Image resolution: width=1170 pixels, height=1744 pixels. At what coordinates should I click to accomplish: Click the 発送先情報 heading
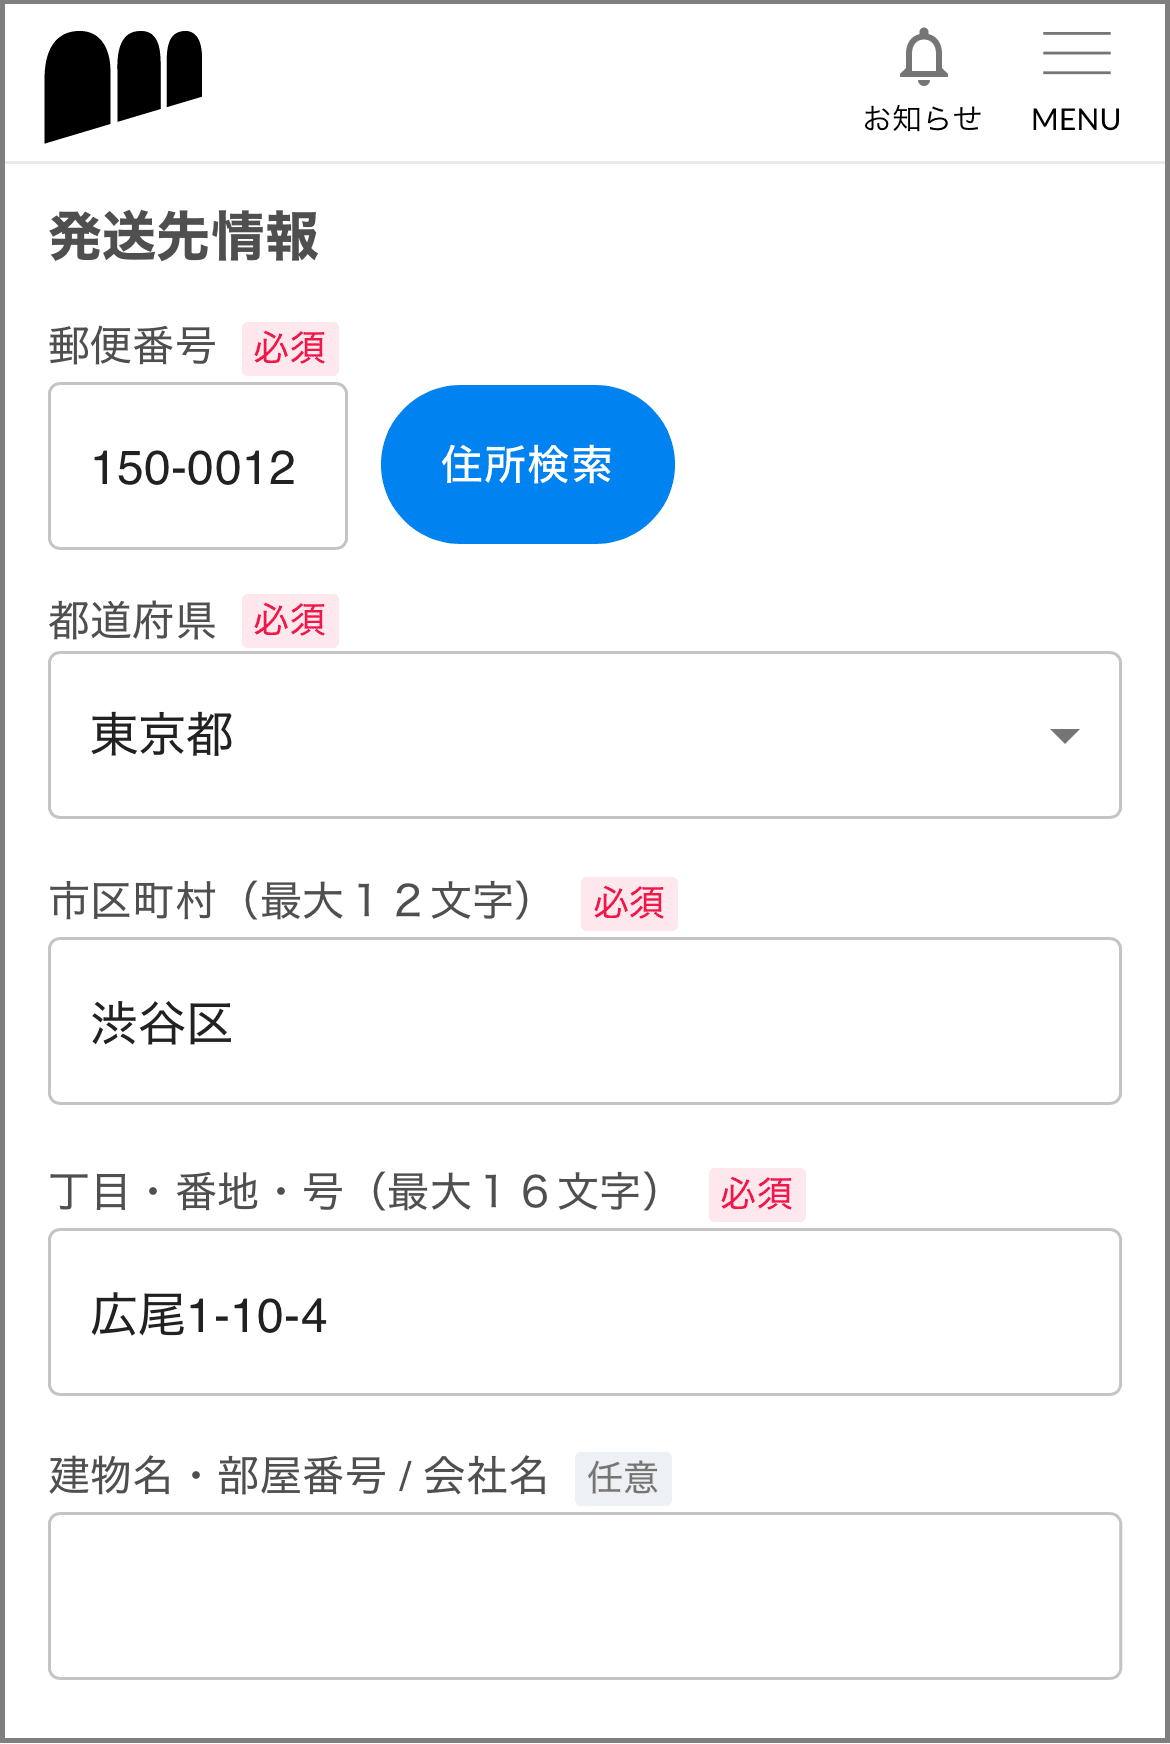(184, 238)
